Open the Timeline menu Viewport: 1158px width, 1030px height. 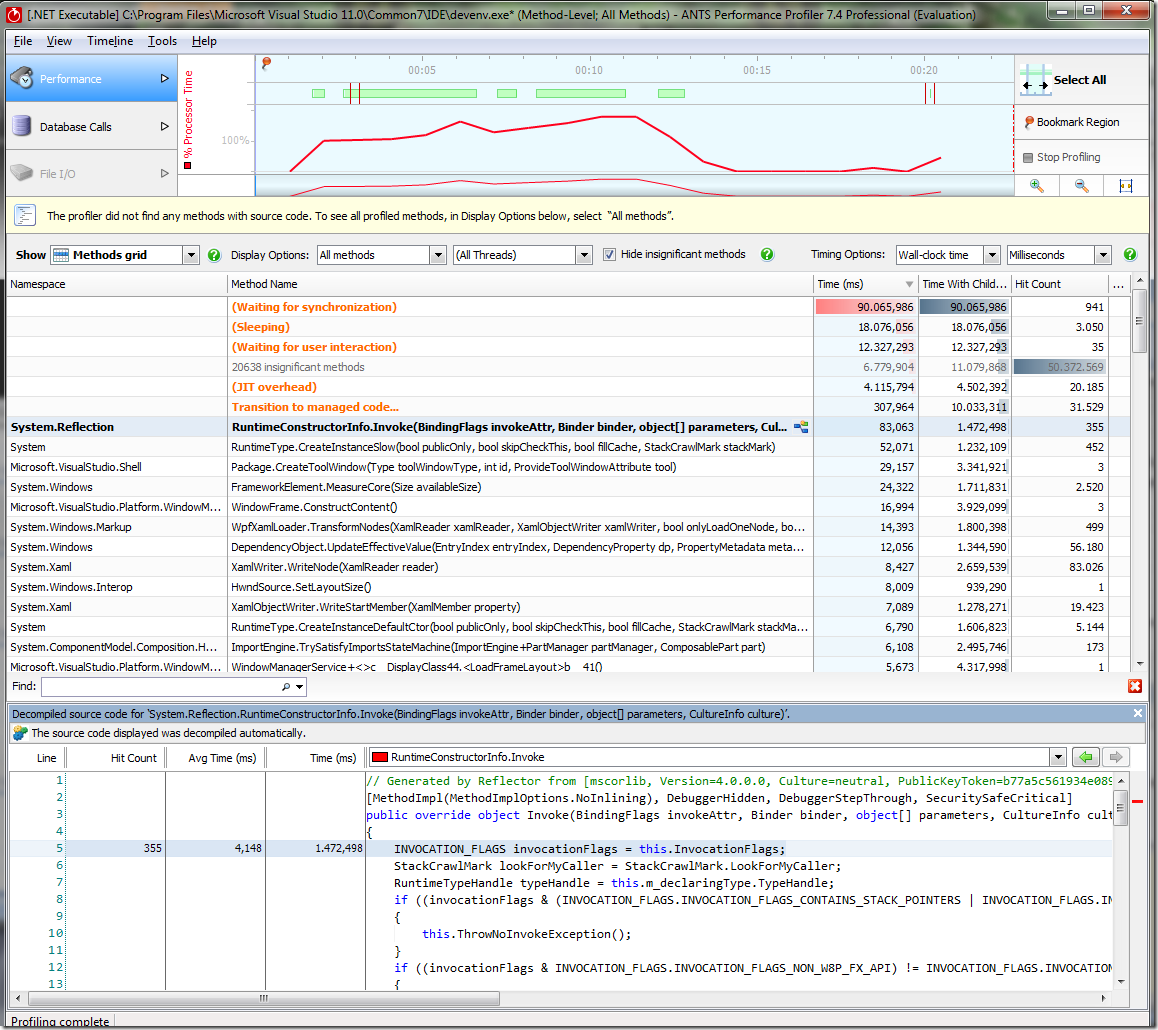tap(110, 41)
